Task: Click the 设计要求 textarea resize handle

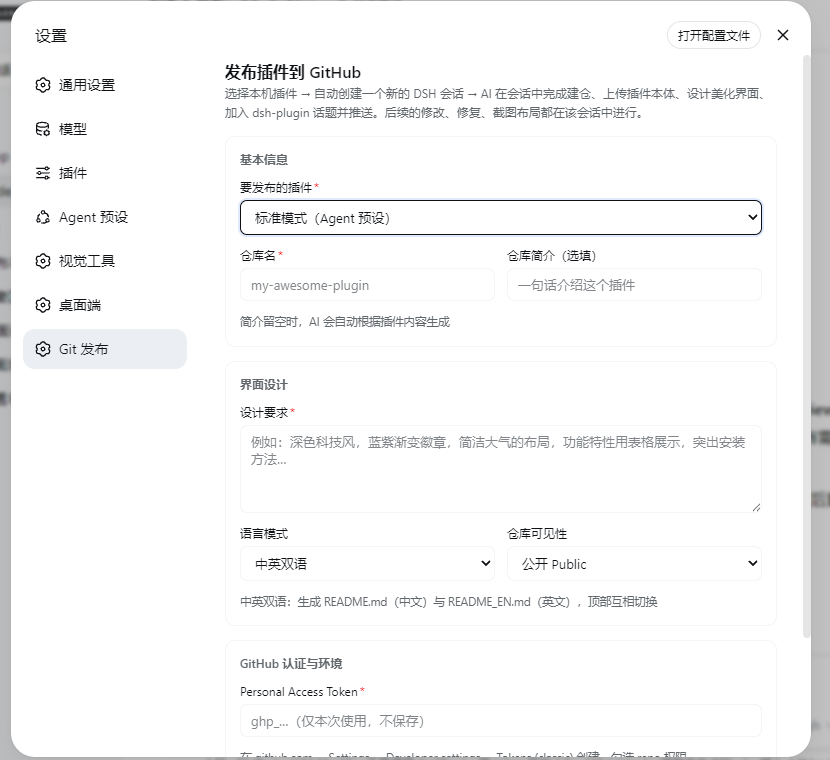Action: point(756,508)
